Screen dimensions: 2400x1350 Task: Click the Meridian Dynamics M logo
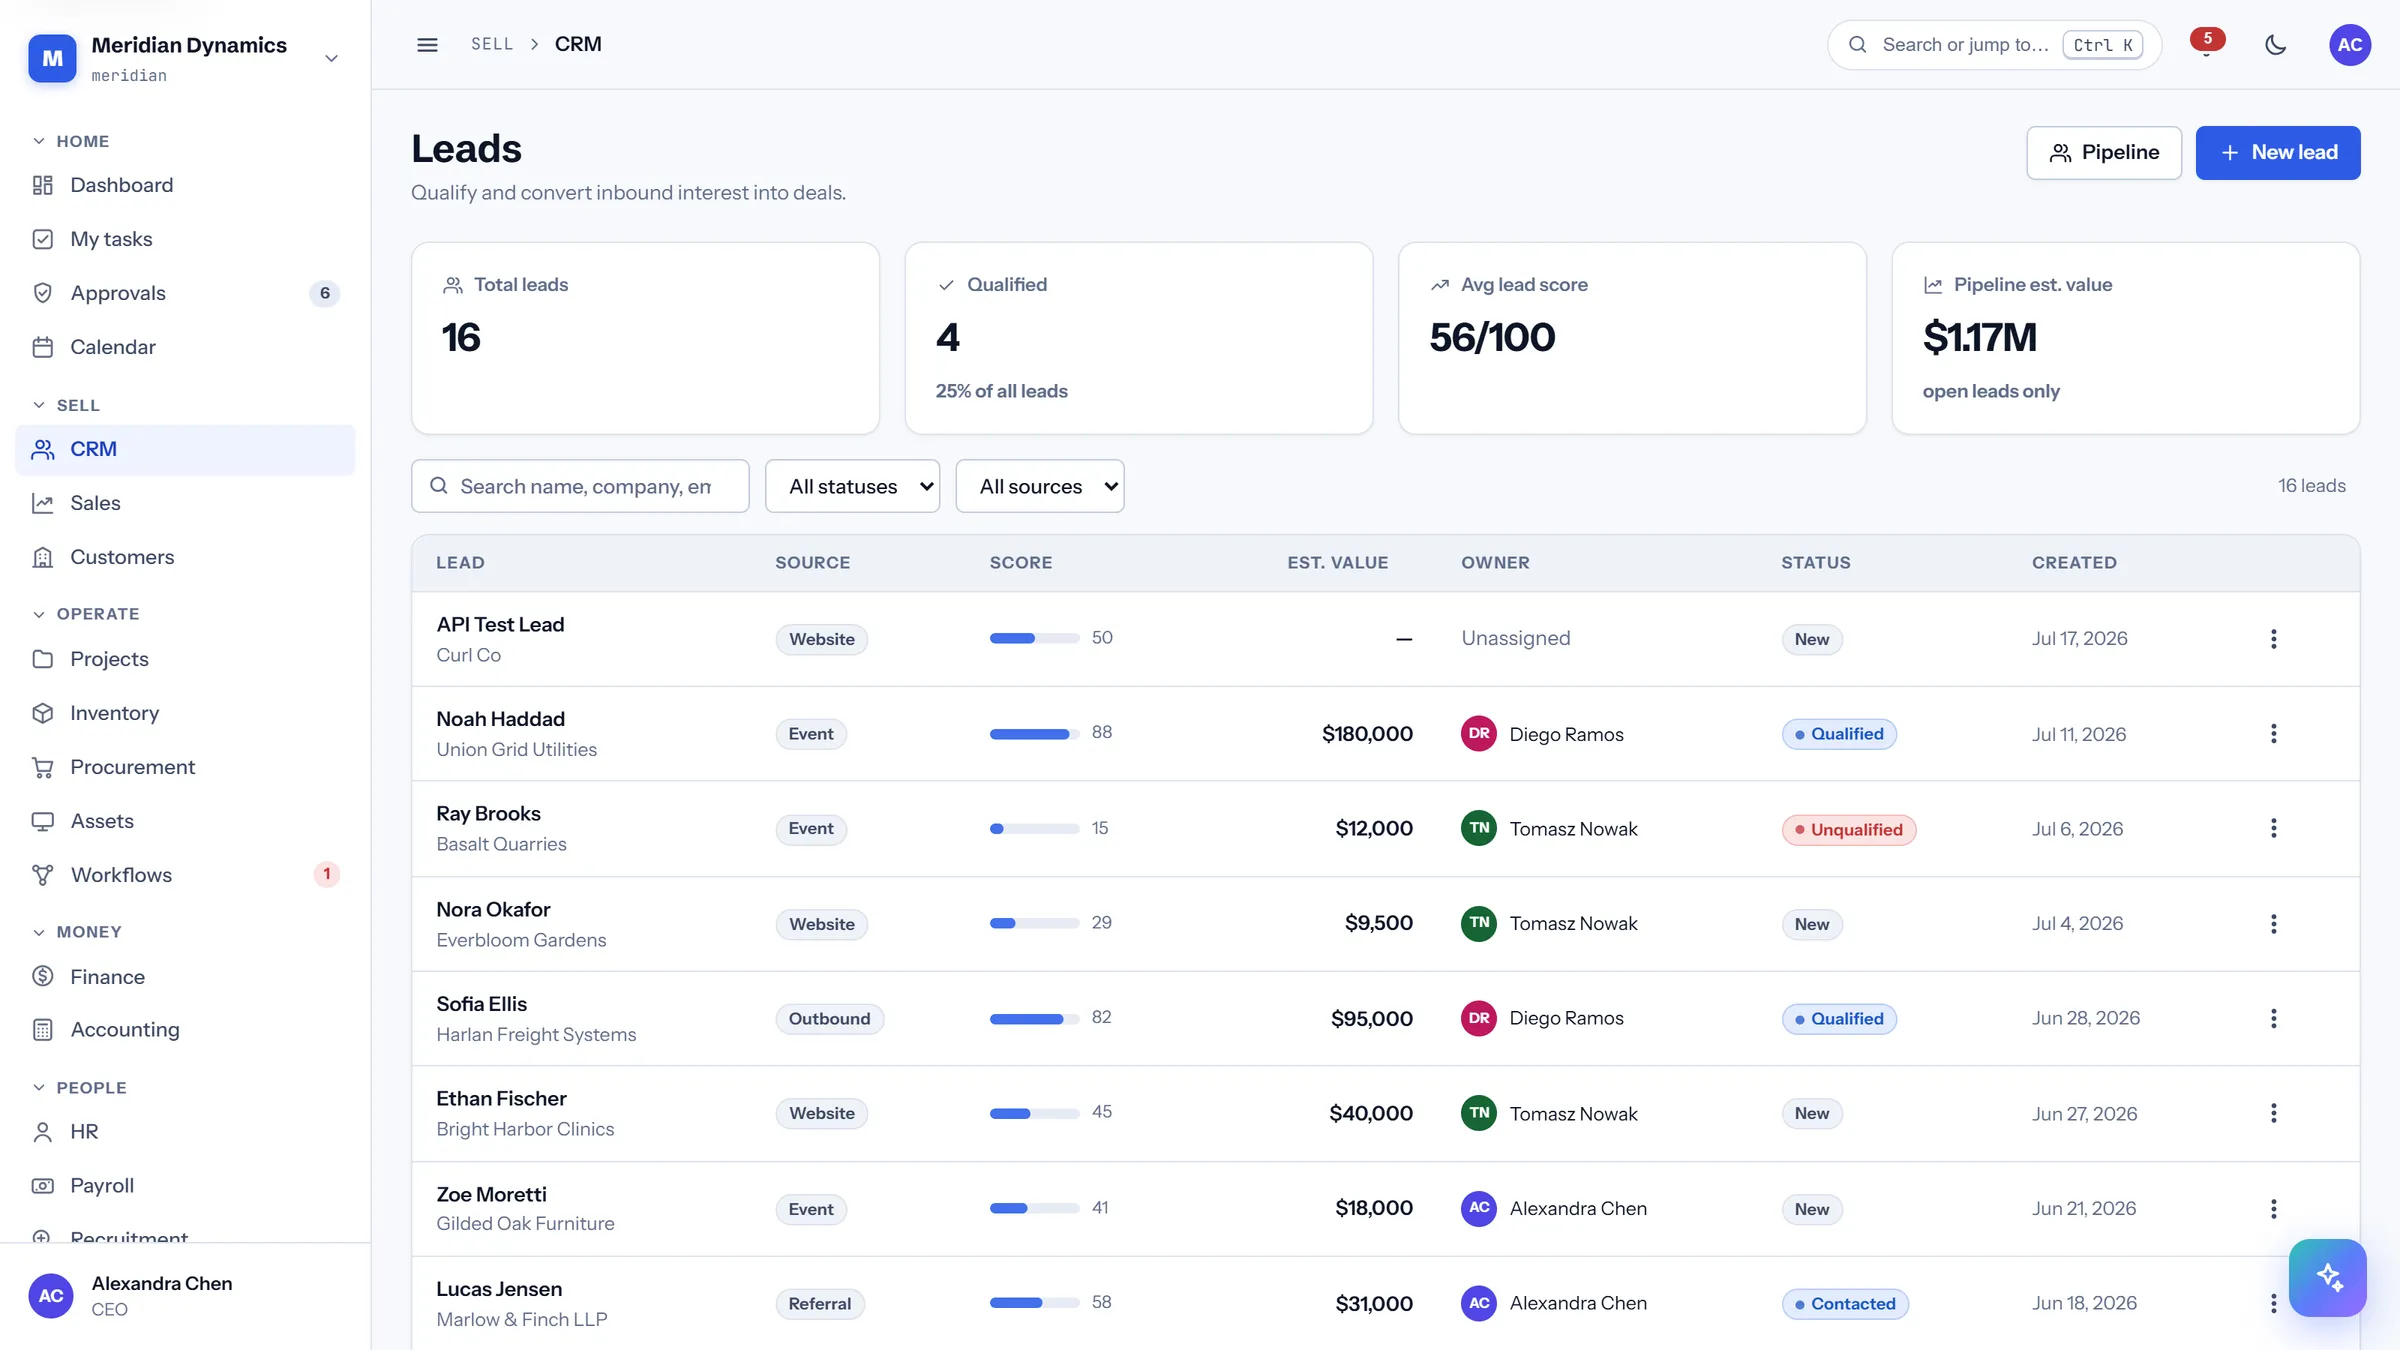click(52, 58)
